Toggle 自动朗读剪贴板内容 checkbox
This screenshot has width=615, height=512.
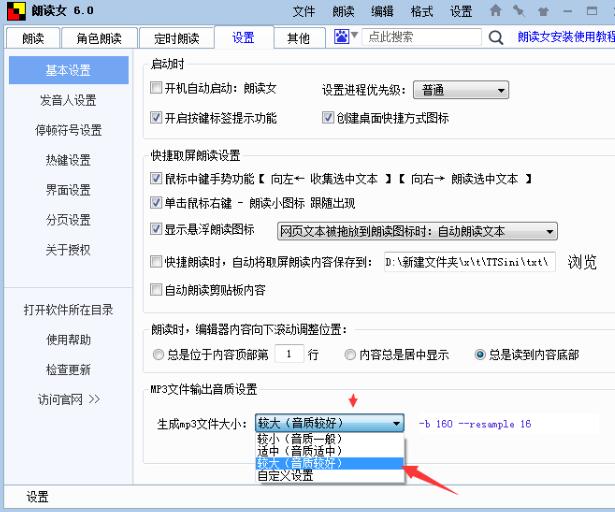pos(156,290)
